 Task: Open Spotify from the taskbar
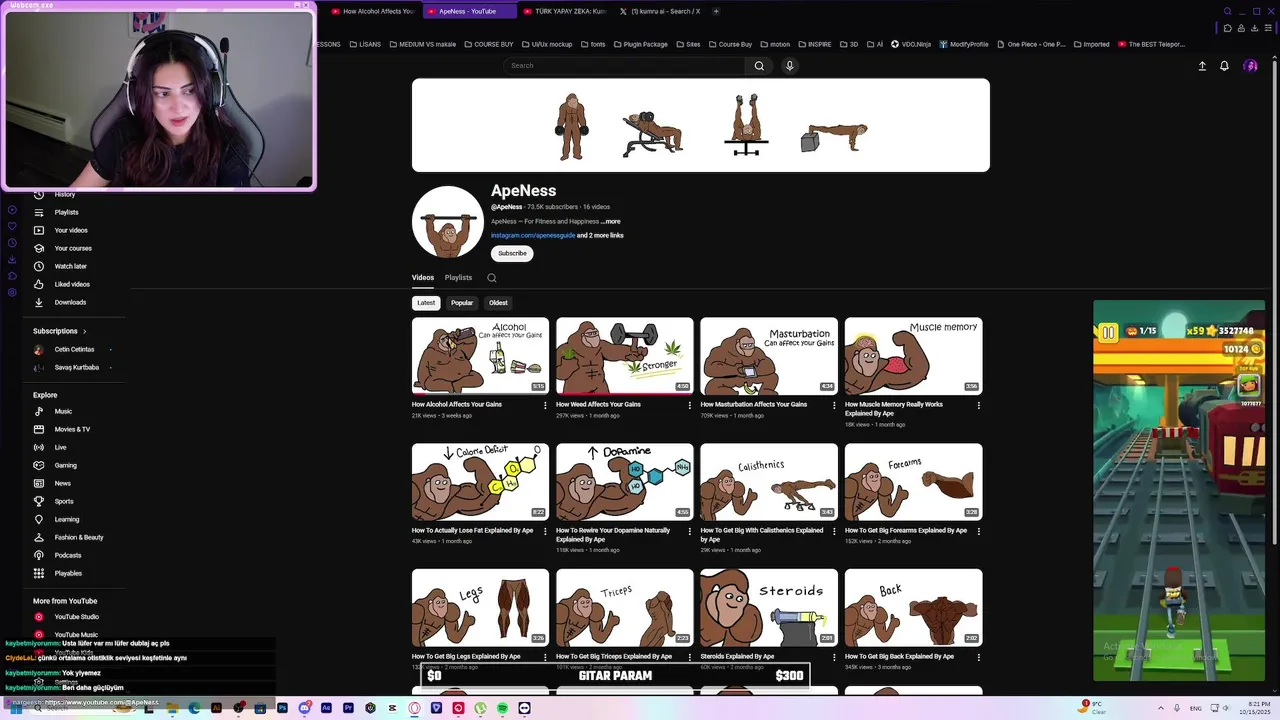click(502, 708)
